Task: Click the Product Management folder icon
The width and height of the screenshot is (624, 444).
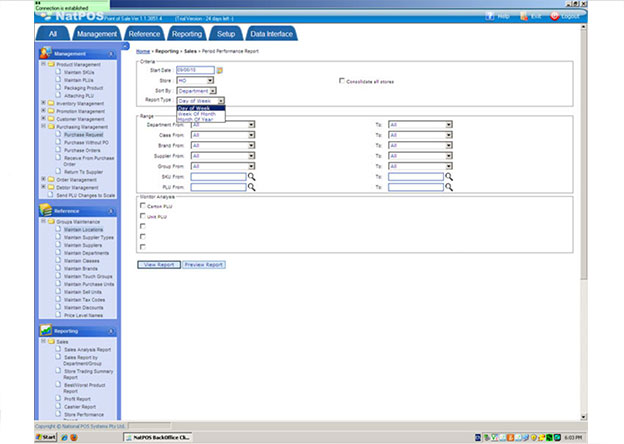Action: pos(51,64)
